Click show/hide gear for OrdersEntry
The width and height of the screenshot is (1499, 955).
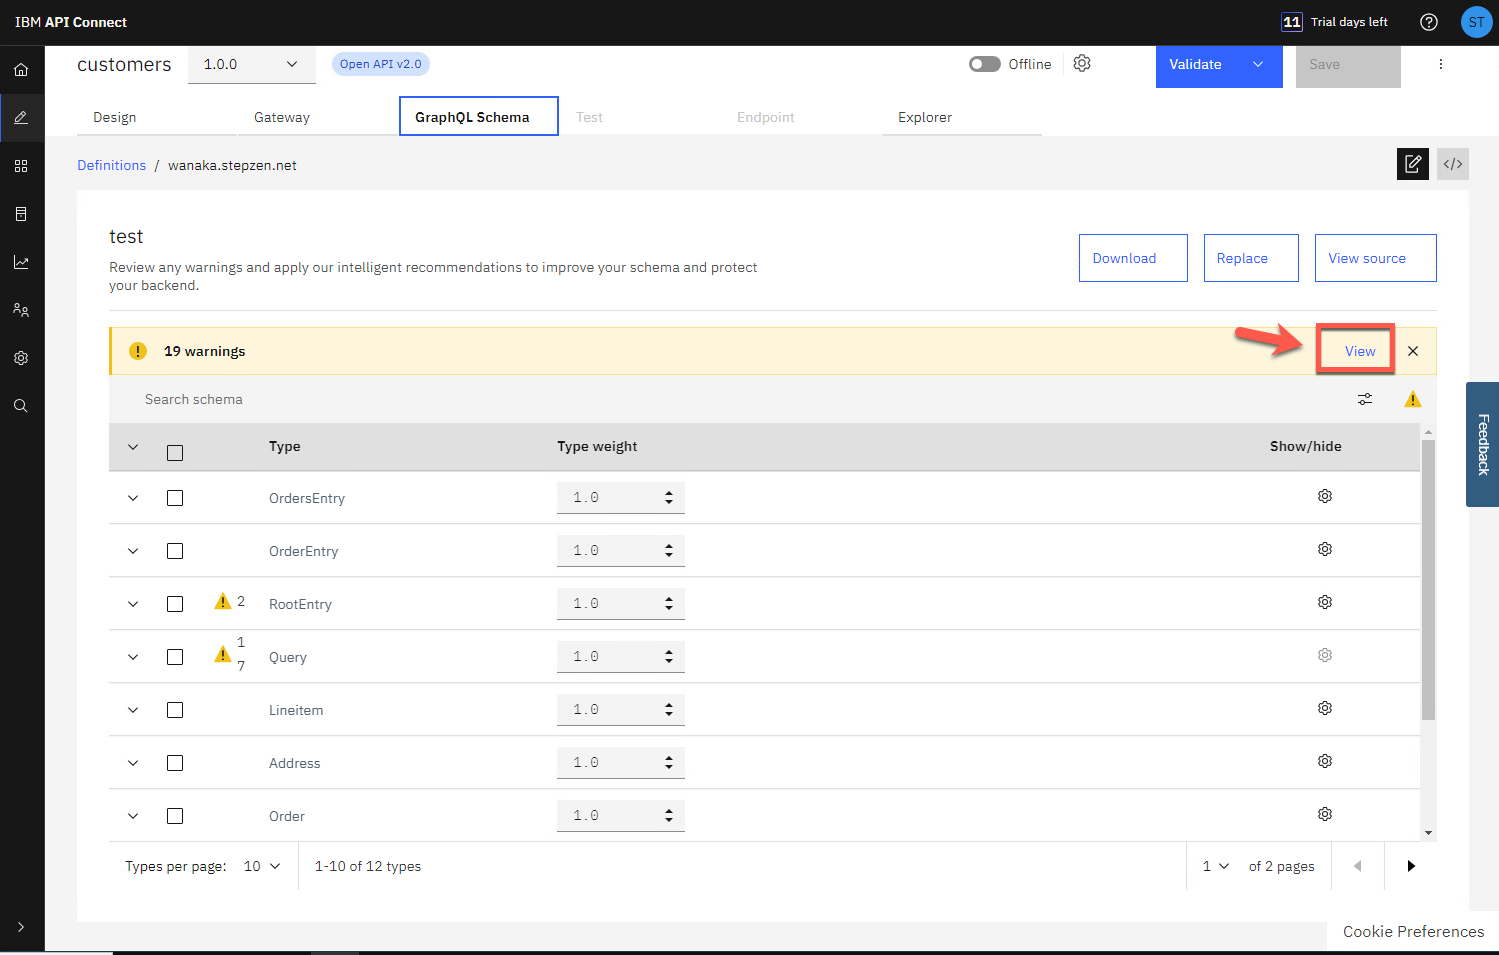[1324, 497]
